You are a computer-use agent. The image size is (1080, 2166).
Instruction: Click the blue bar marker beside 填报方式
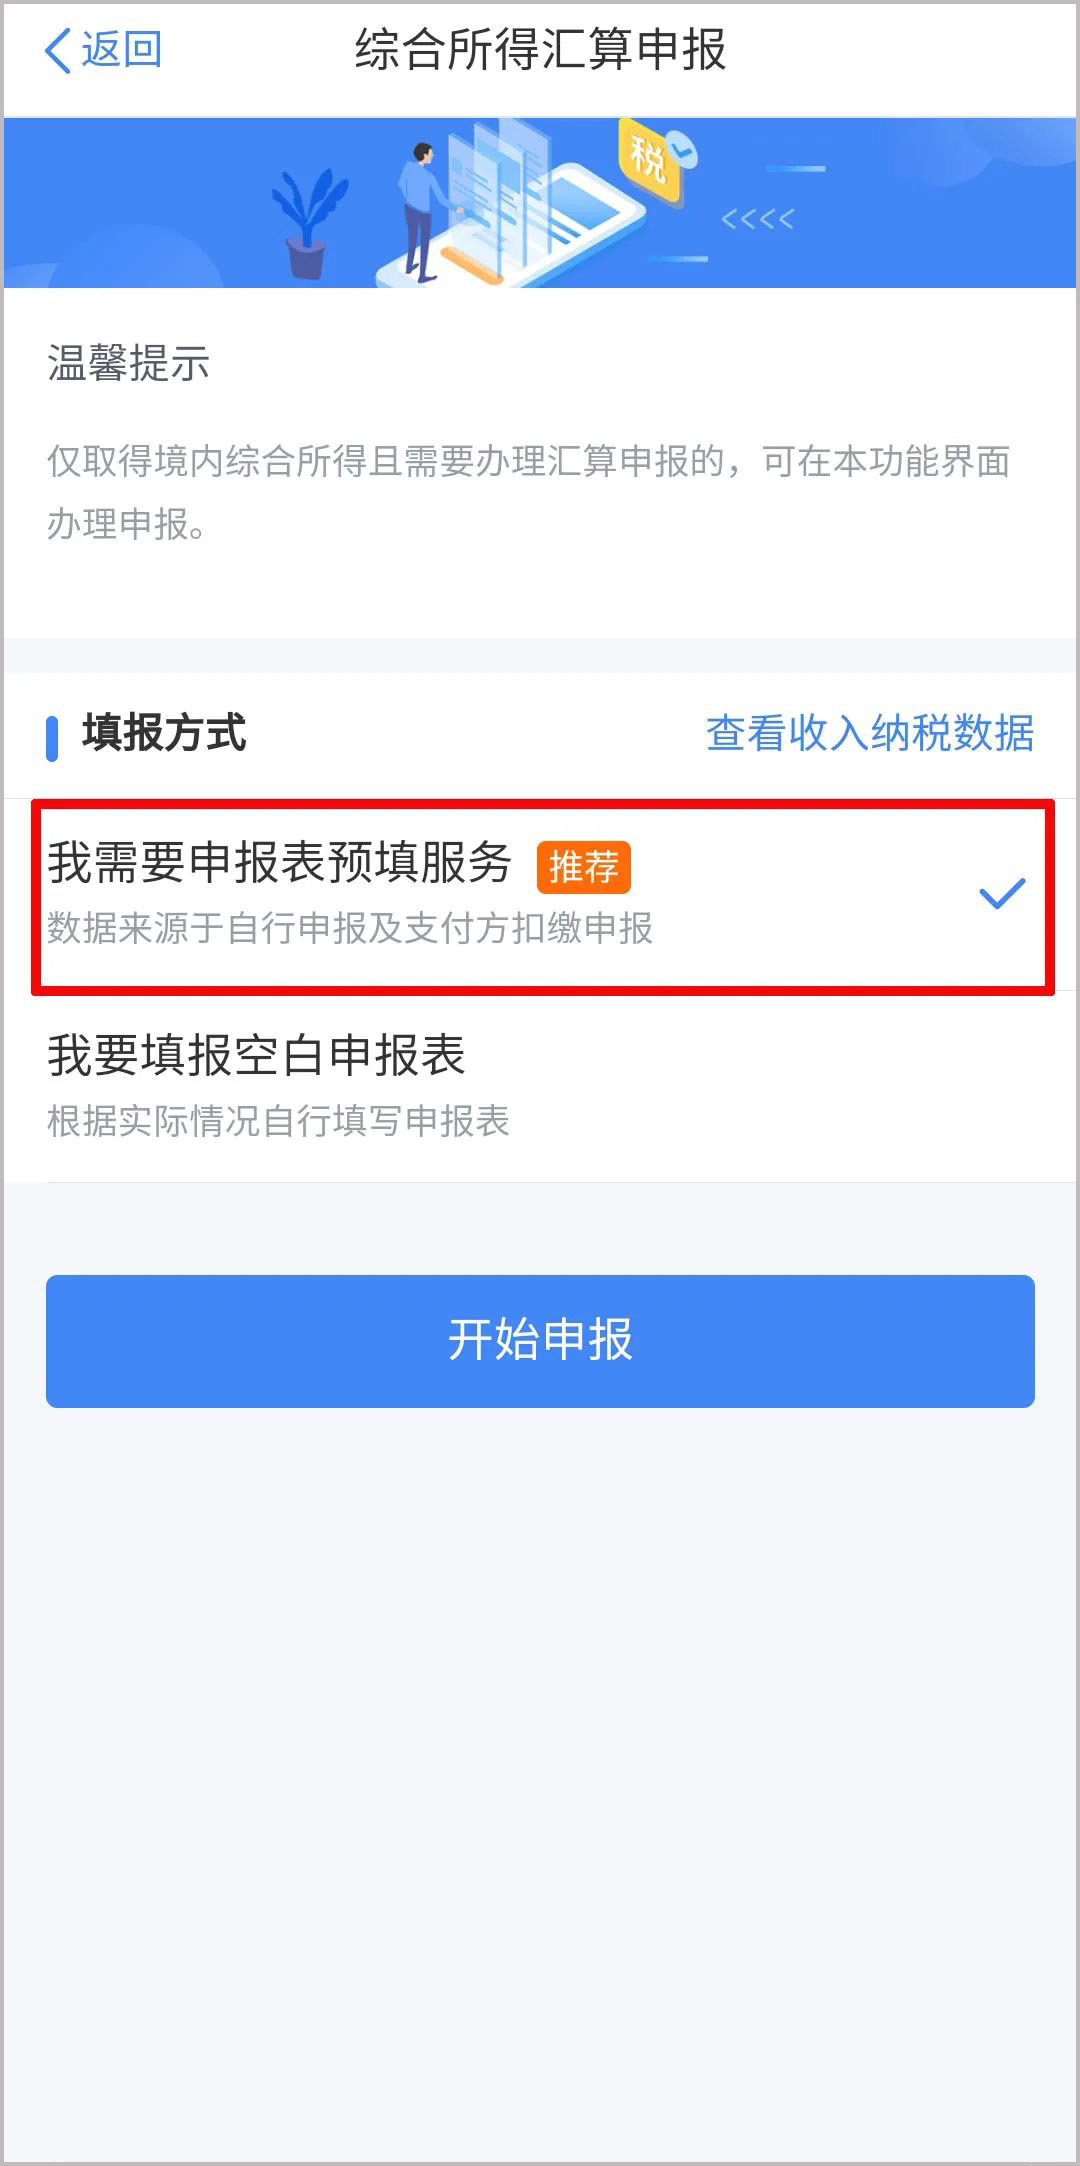[52, 738]
